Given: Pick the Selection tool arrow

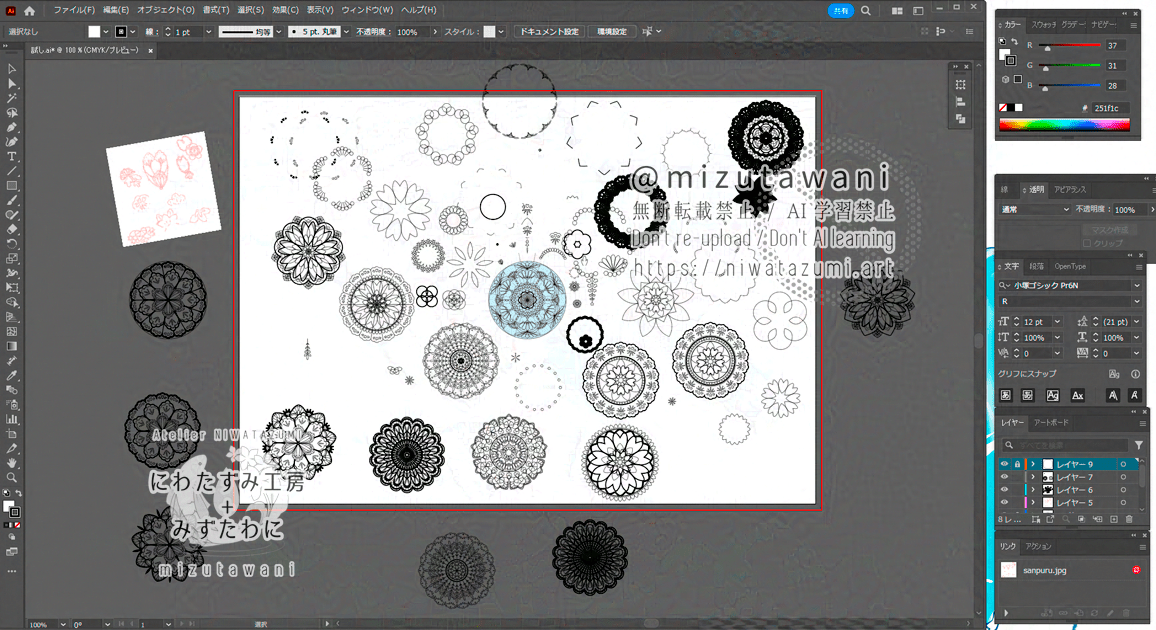Looking at the screenshot, I should tap(12, 69).
